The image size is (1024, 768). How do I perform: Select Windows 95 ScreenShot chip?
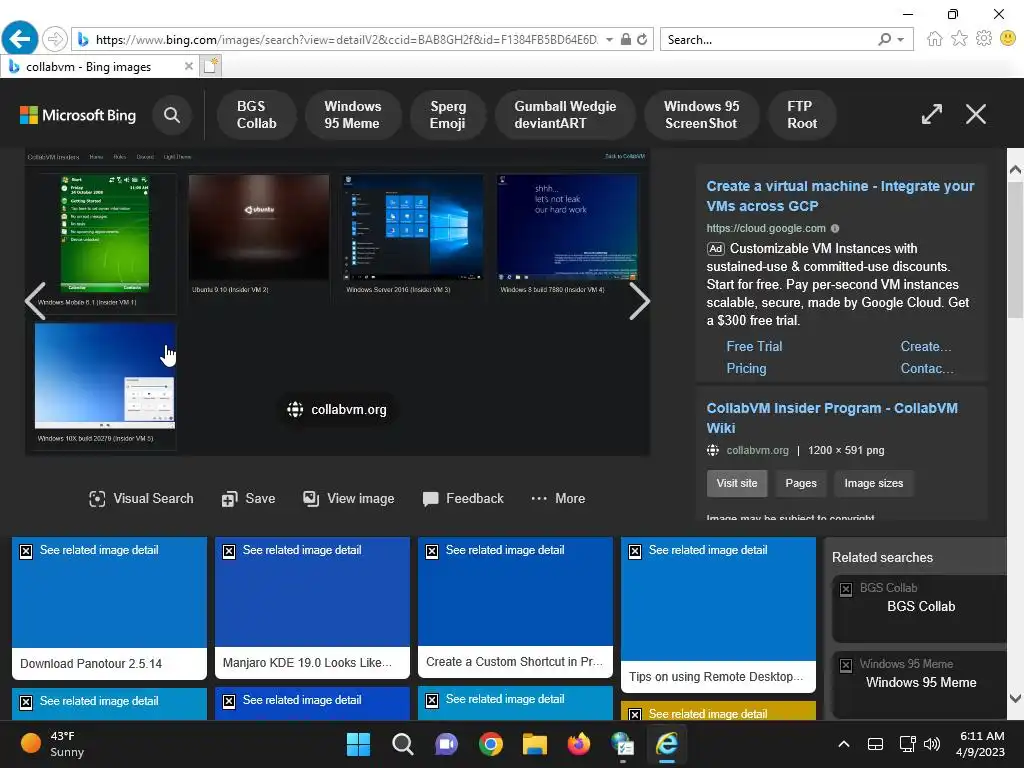point(701,115)
